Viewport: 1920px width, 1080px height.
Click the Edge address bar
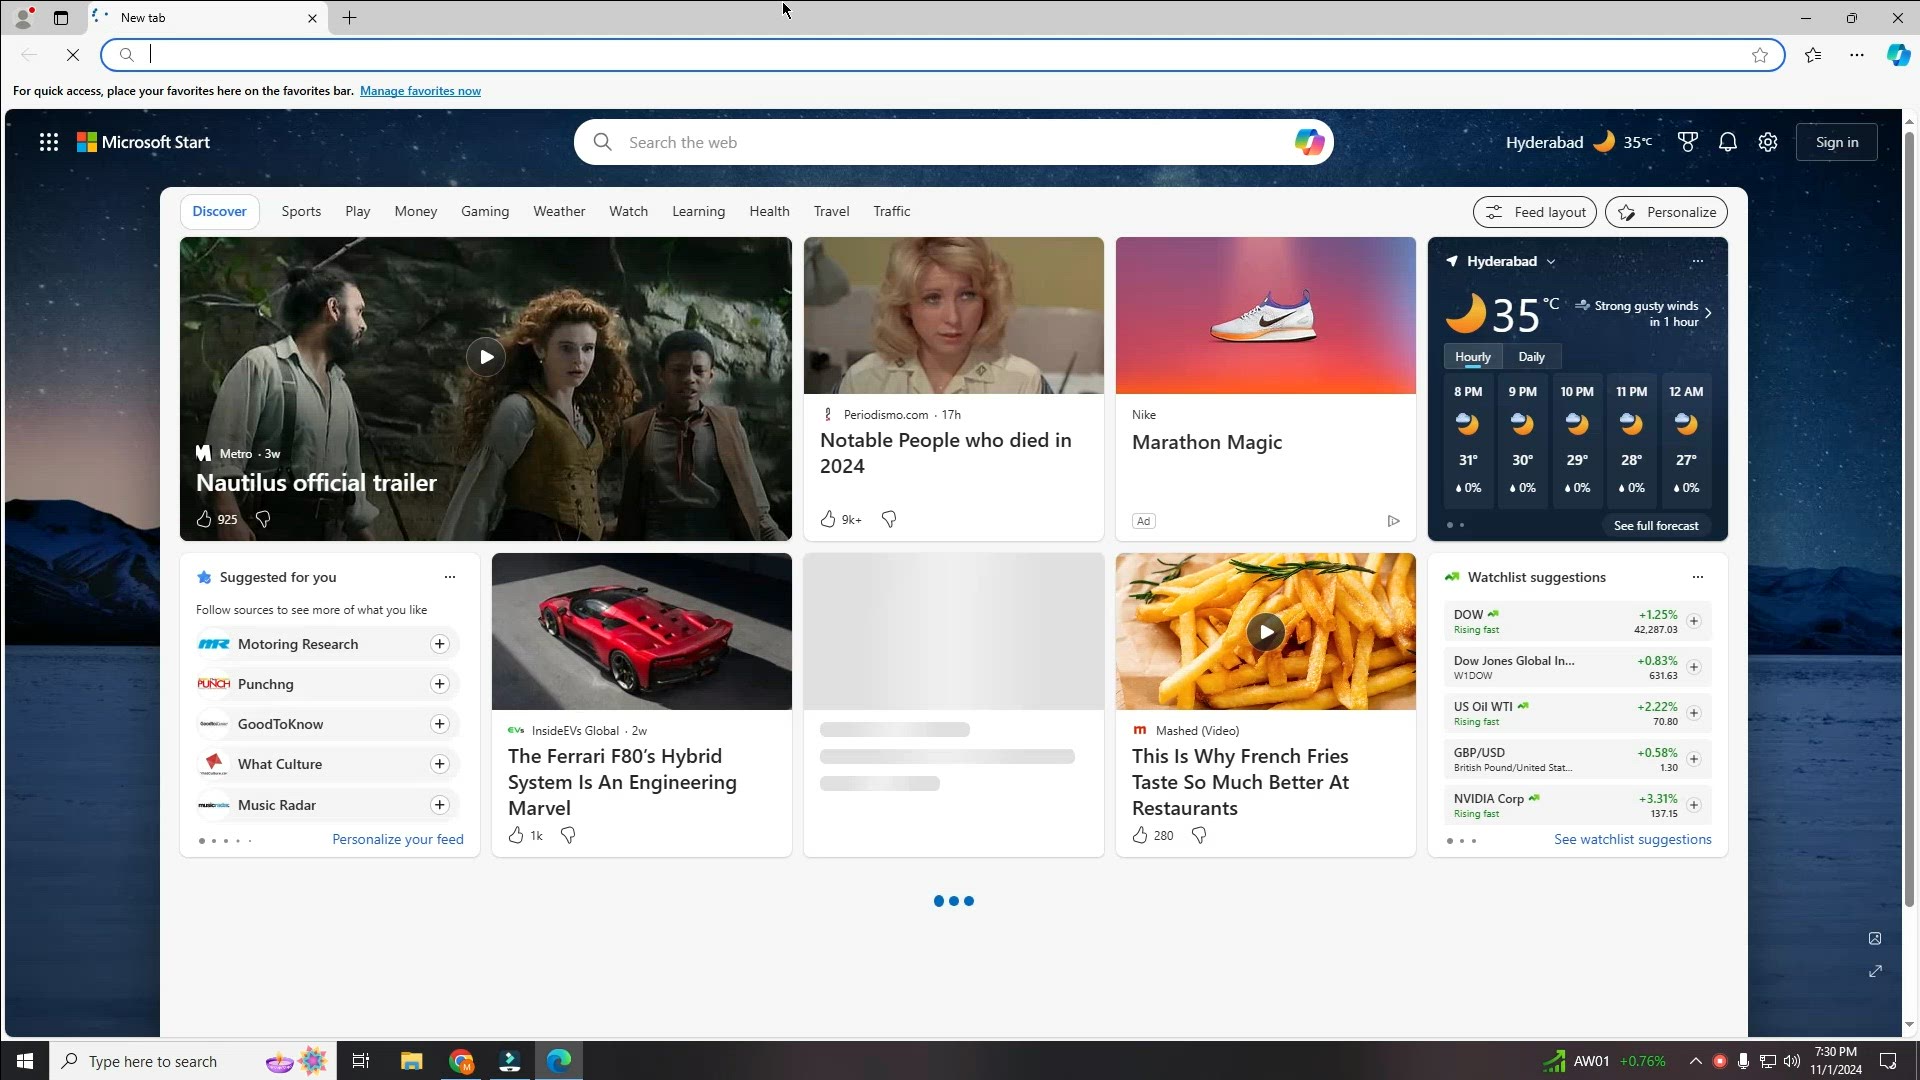(940, 55)
